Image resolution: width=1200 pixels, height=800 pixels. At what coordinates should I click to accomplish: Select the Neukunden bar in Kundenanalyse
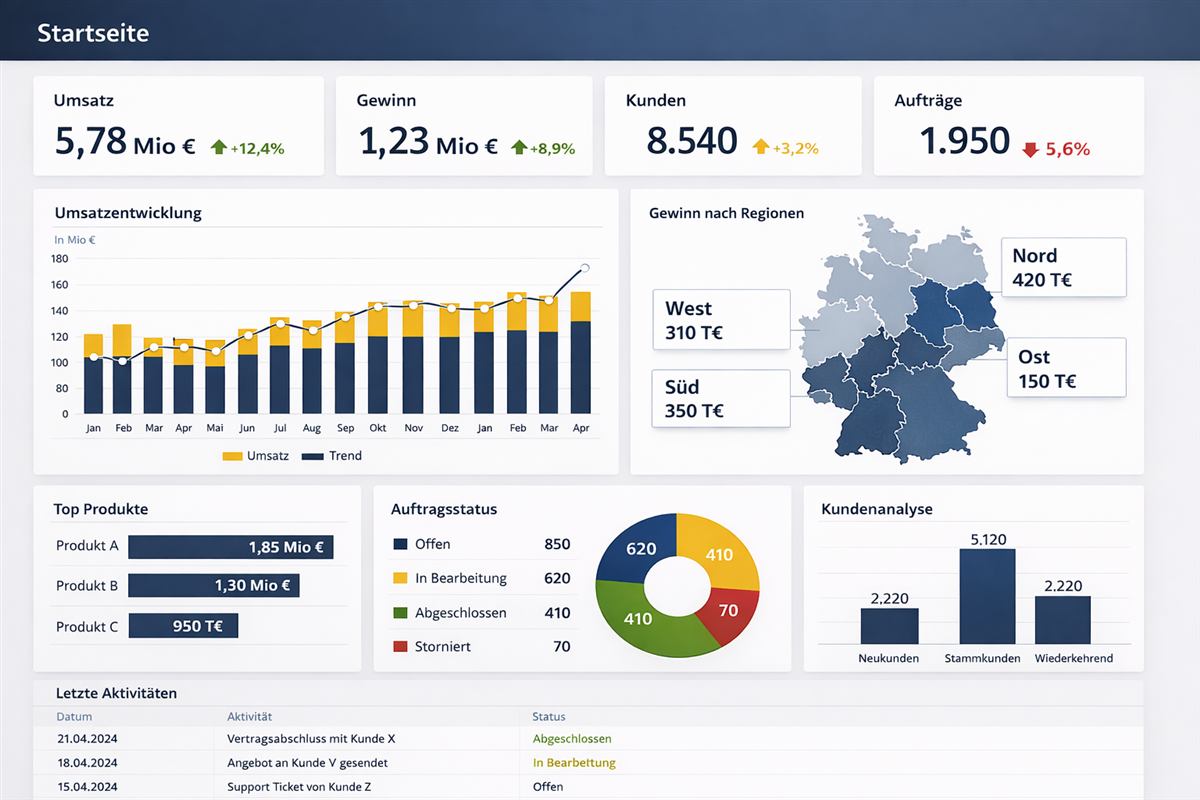tap(889, 626)
